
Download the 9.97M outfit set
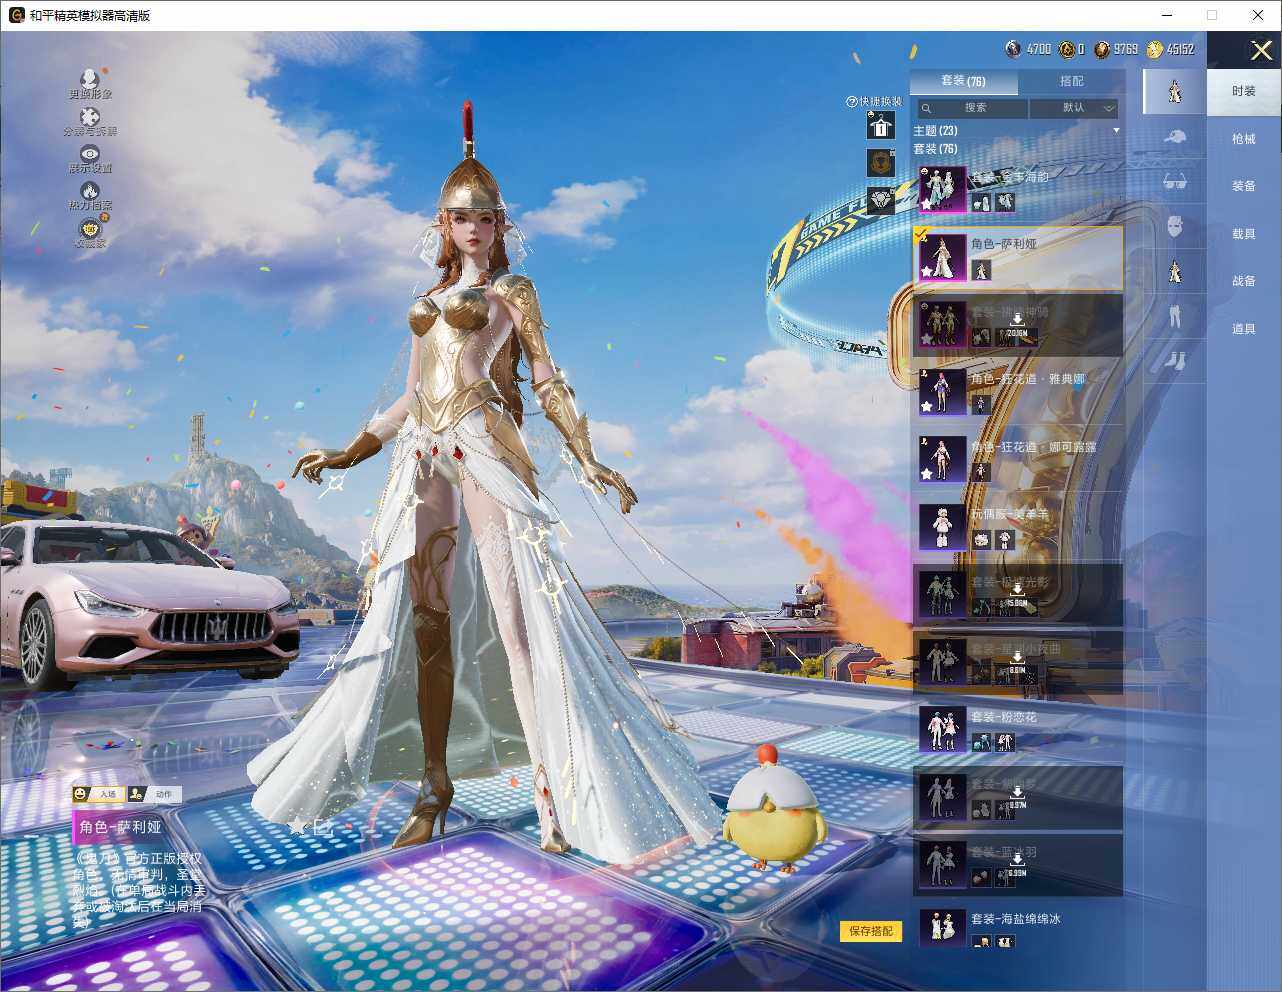pyautogui.click(x=1017, y=794)
